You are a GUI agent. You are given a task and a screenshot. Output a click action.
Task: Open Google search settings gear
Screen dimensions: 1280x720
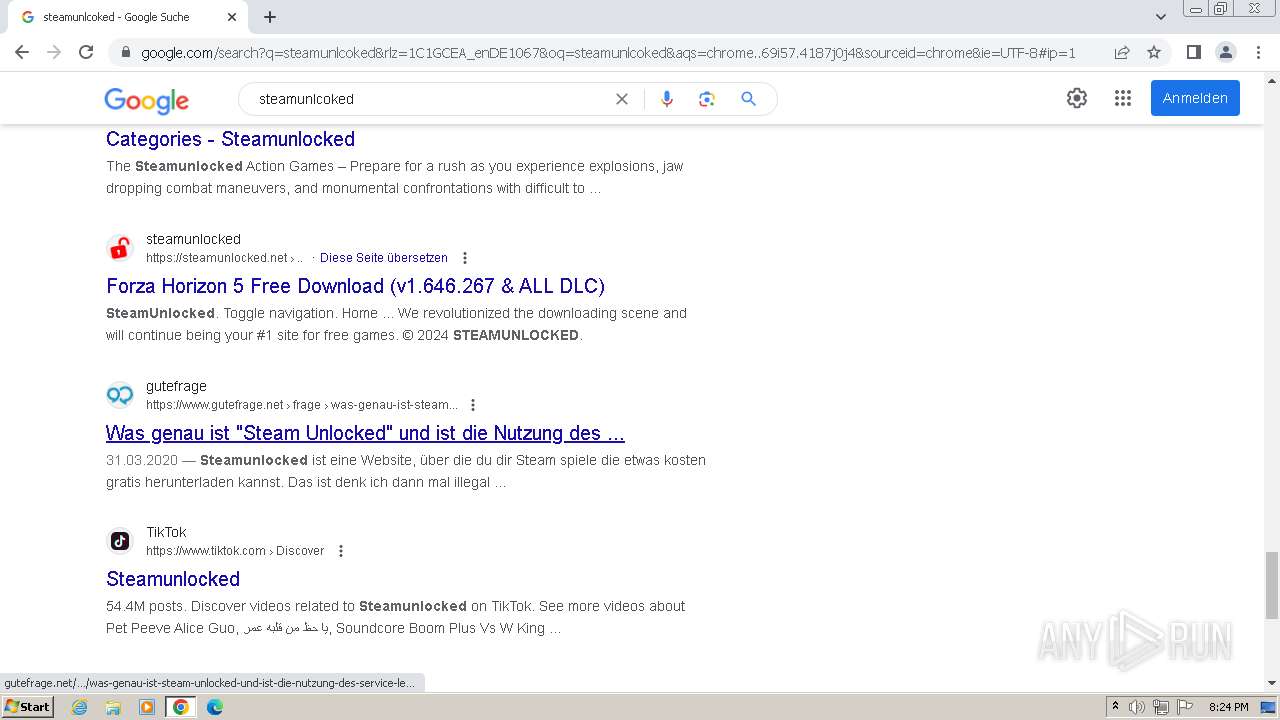coord(1077,98)
